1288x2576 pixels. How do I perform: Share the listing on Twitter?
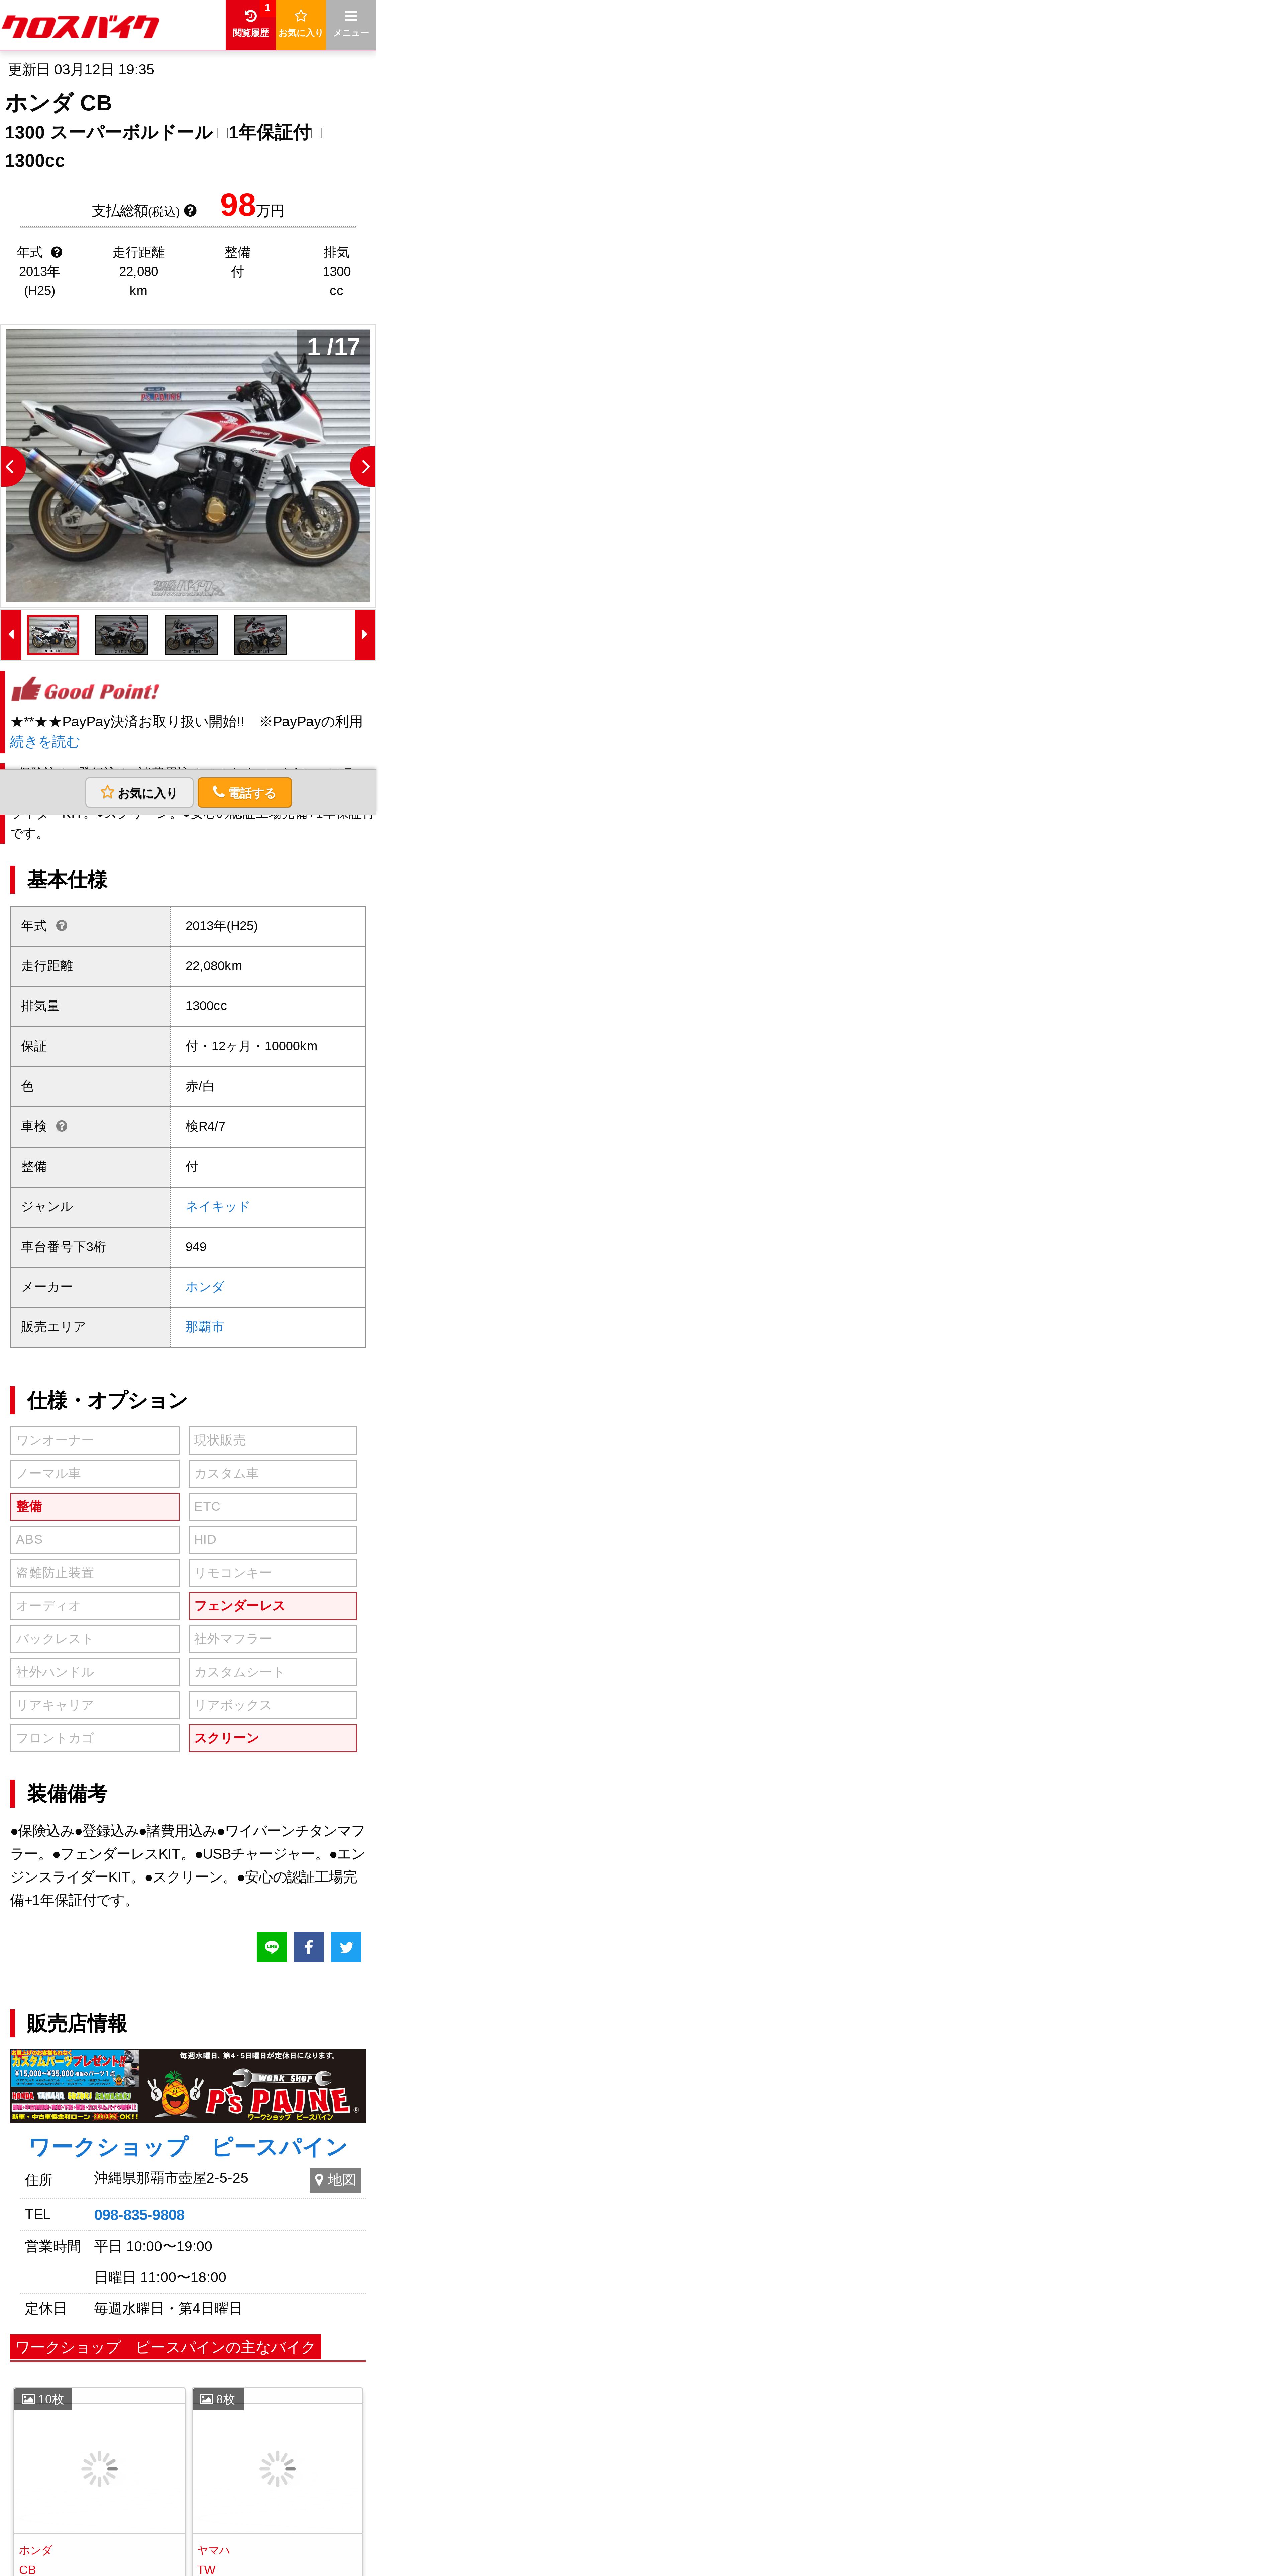coord(346,1947)
